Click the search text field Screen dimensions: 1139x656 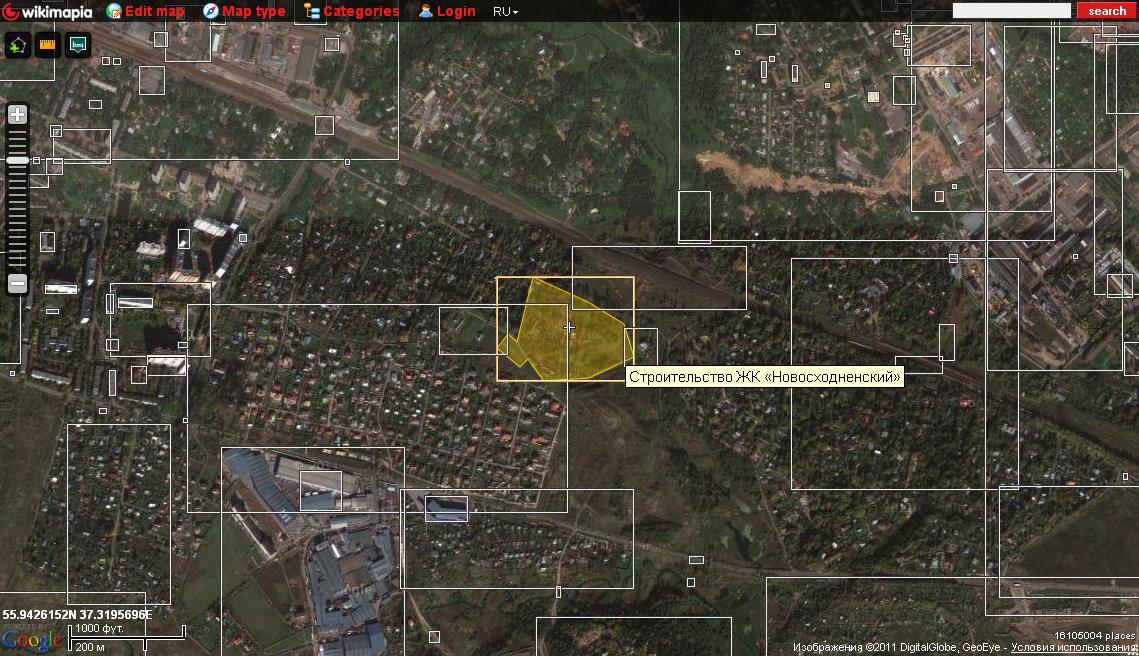click(x=1011, y=11)
